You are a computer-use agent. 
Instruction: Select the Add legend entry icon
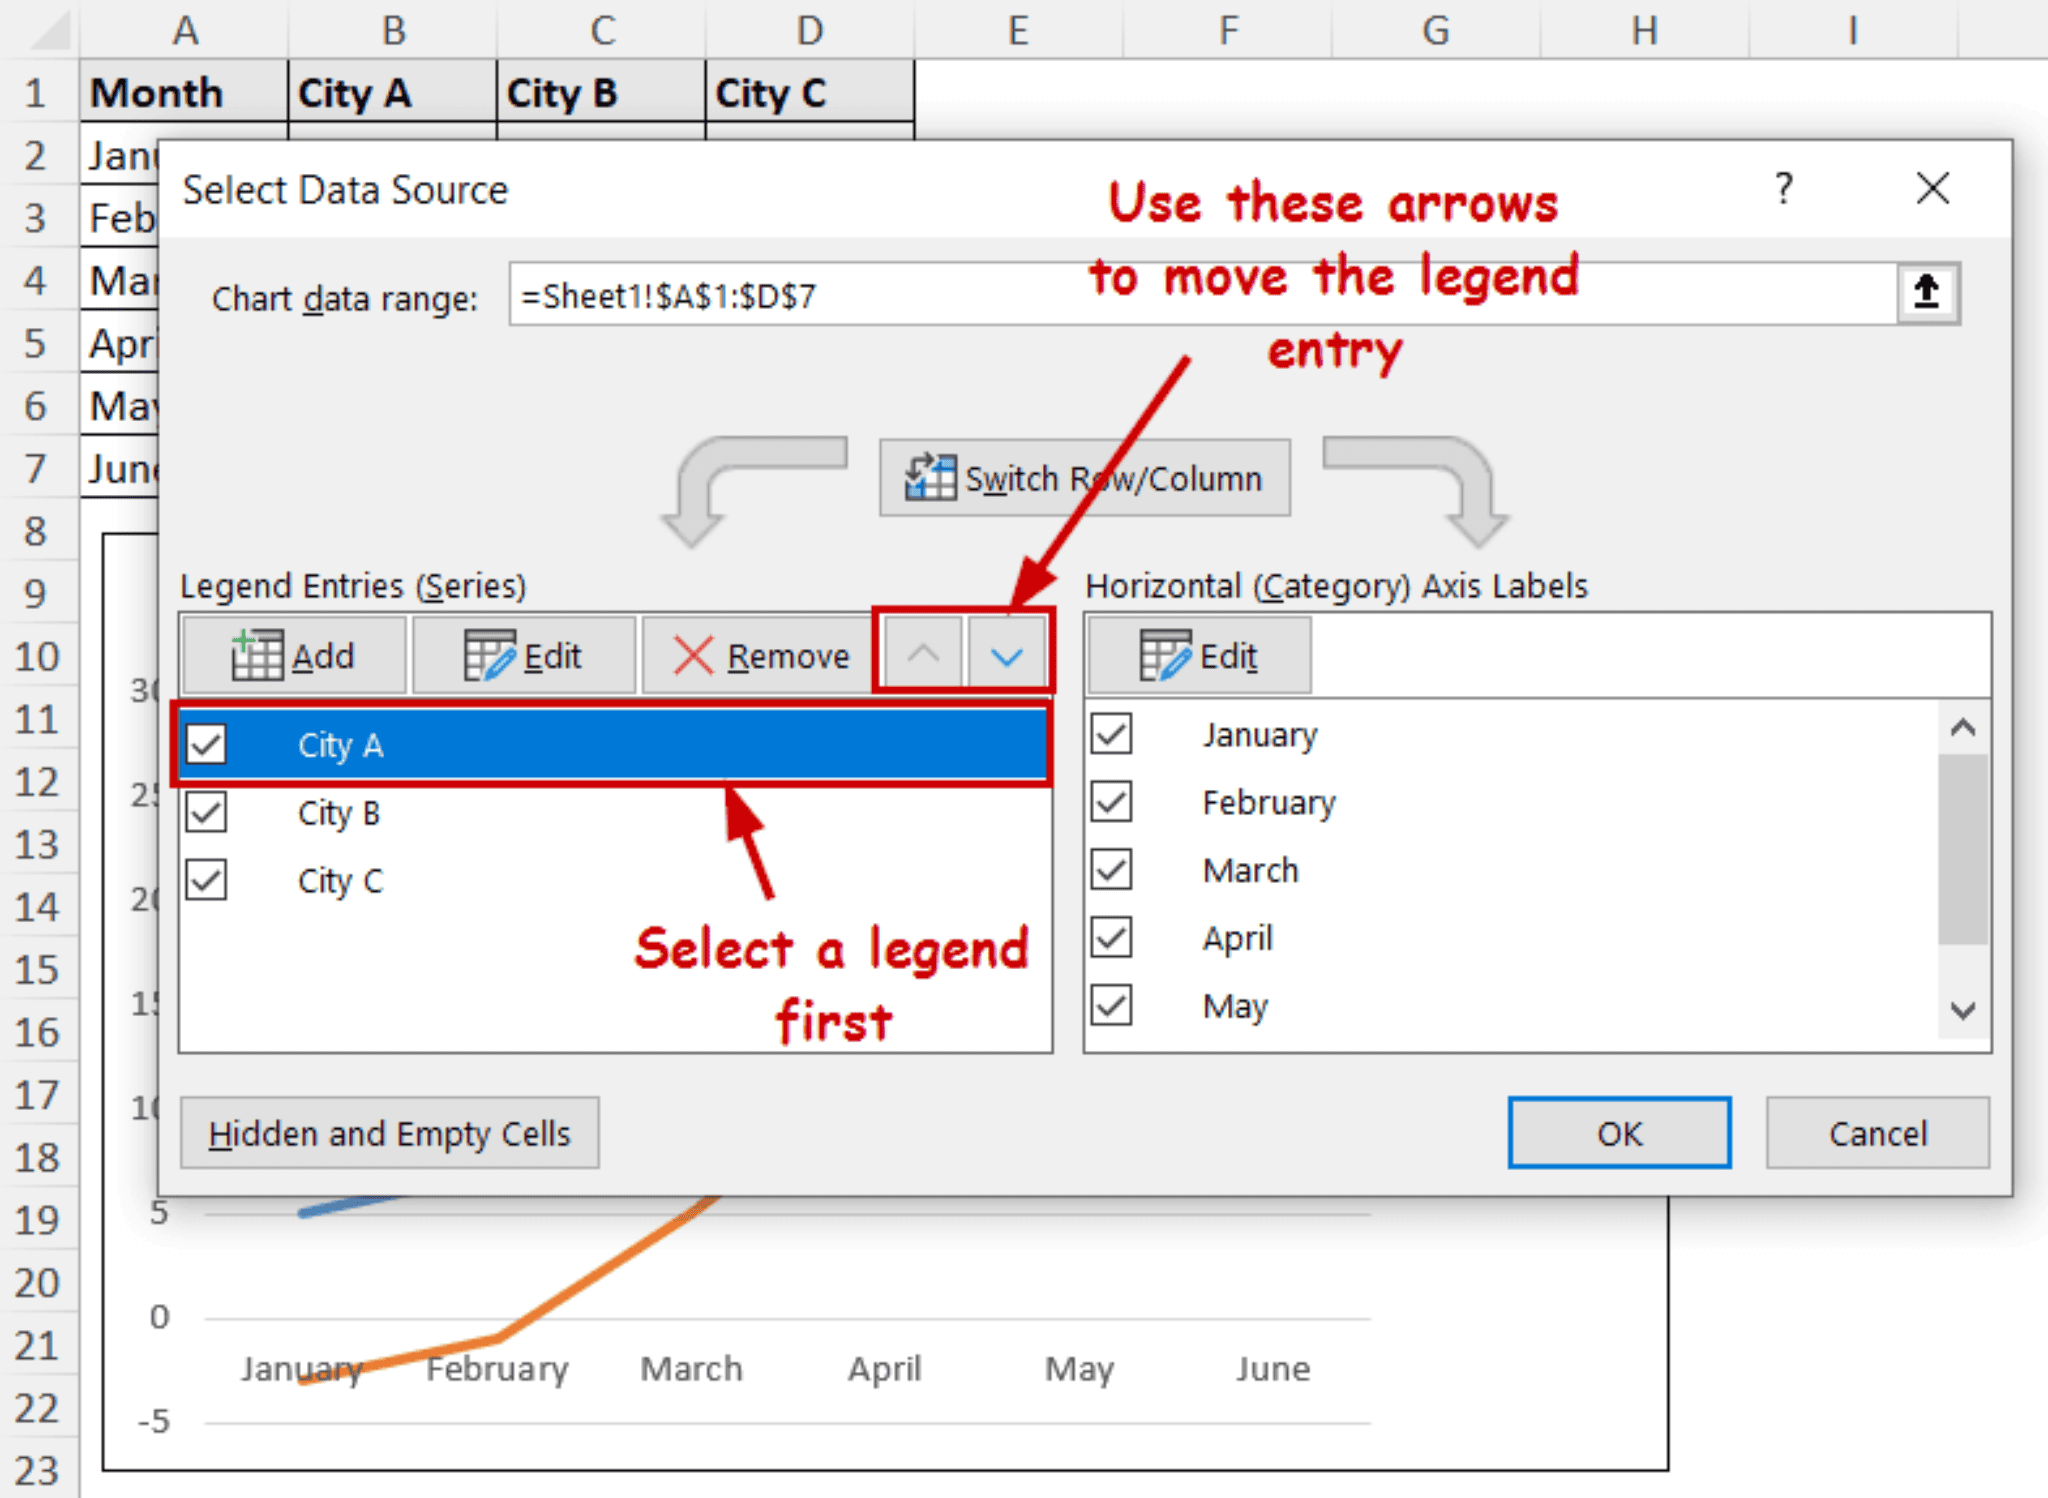click(x=257, y=654)
